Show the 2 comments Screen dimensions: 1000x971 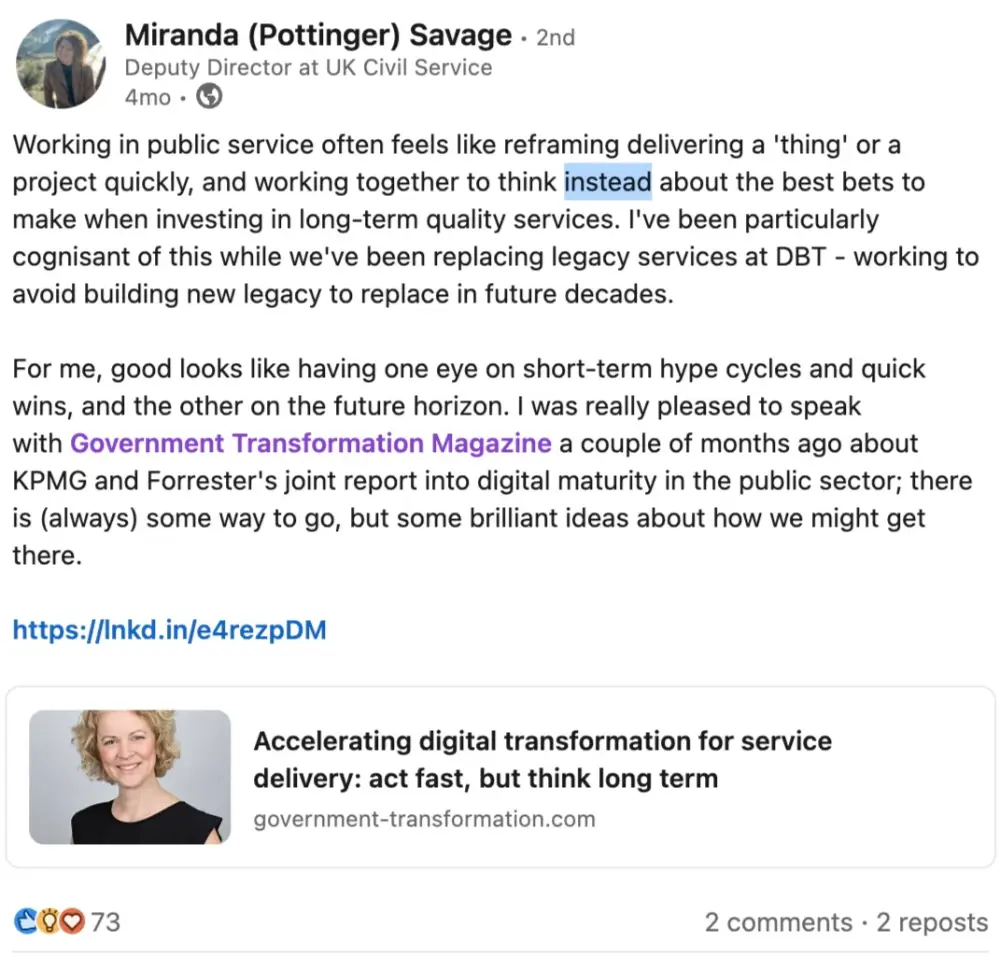coord(778,922)
